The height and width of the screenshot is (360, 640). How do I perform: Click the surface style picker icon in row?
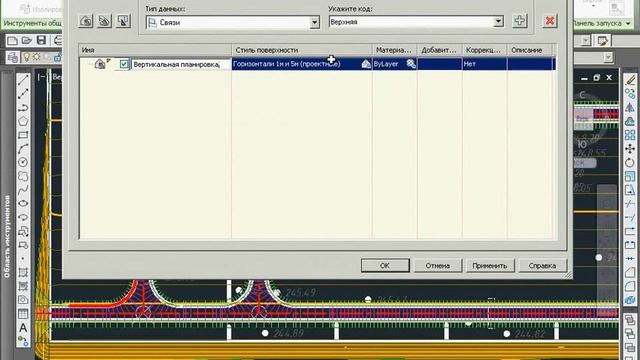click(x=366, y=64)
